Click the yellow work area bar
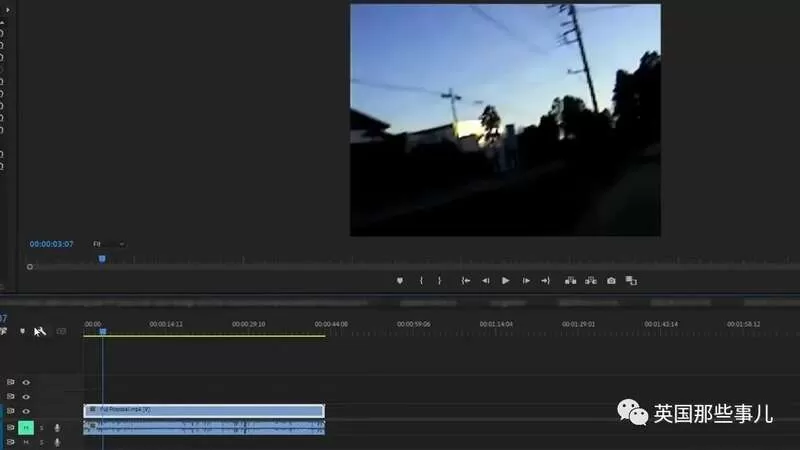Screen dimensions: 800x450 (x=204, y=336)
